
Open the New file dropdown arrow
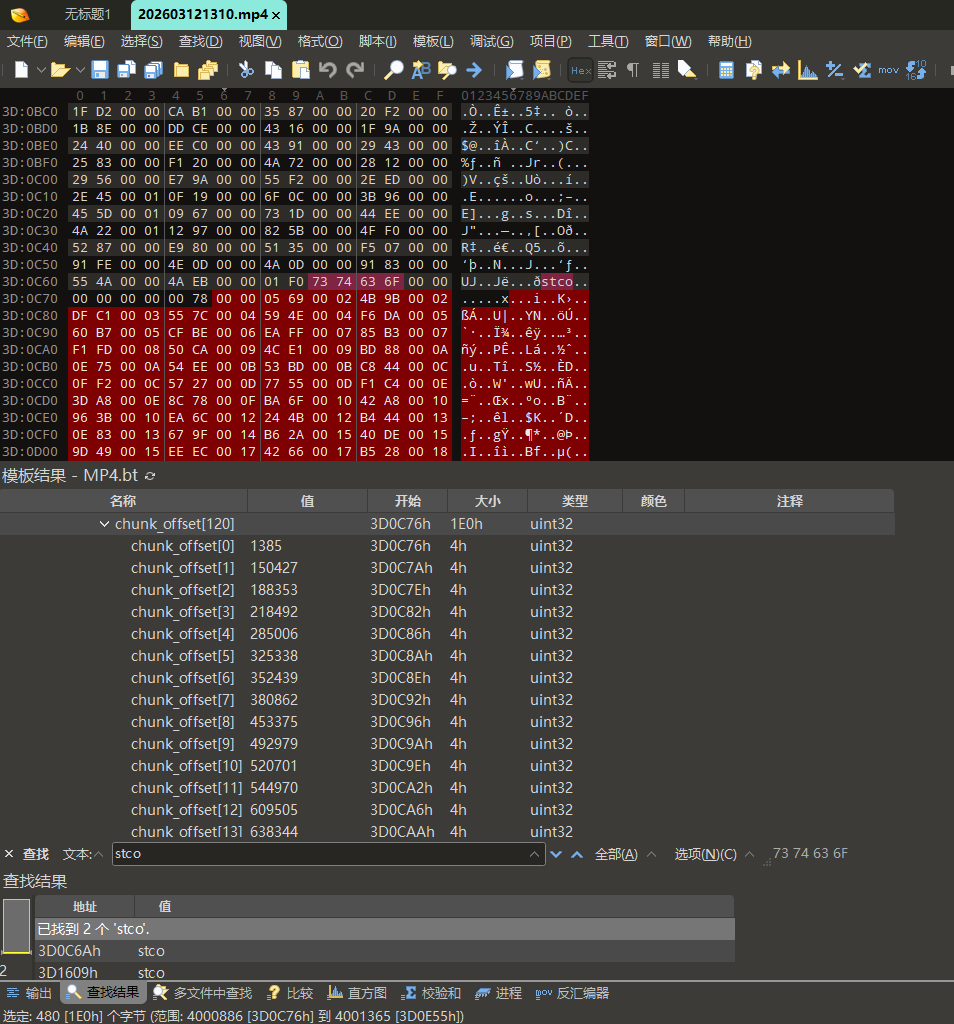(x=41, y=70)
